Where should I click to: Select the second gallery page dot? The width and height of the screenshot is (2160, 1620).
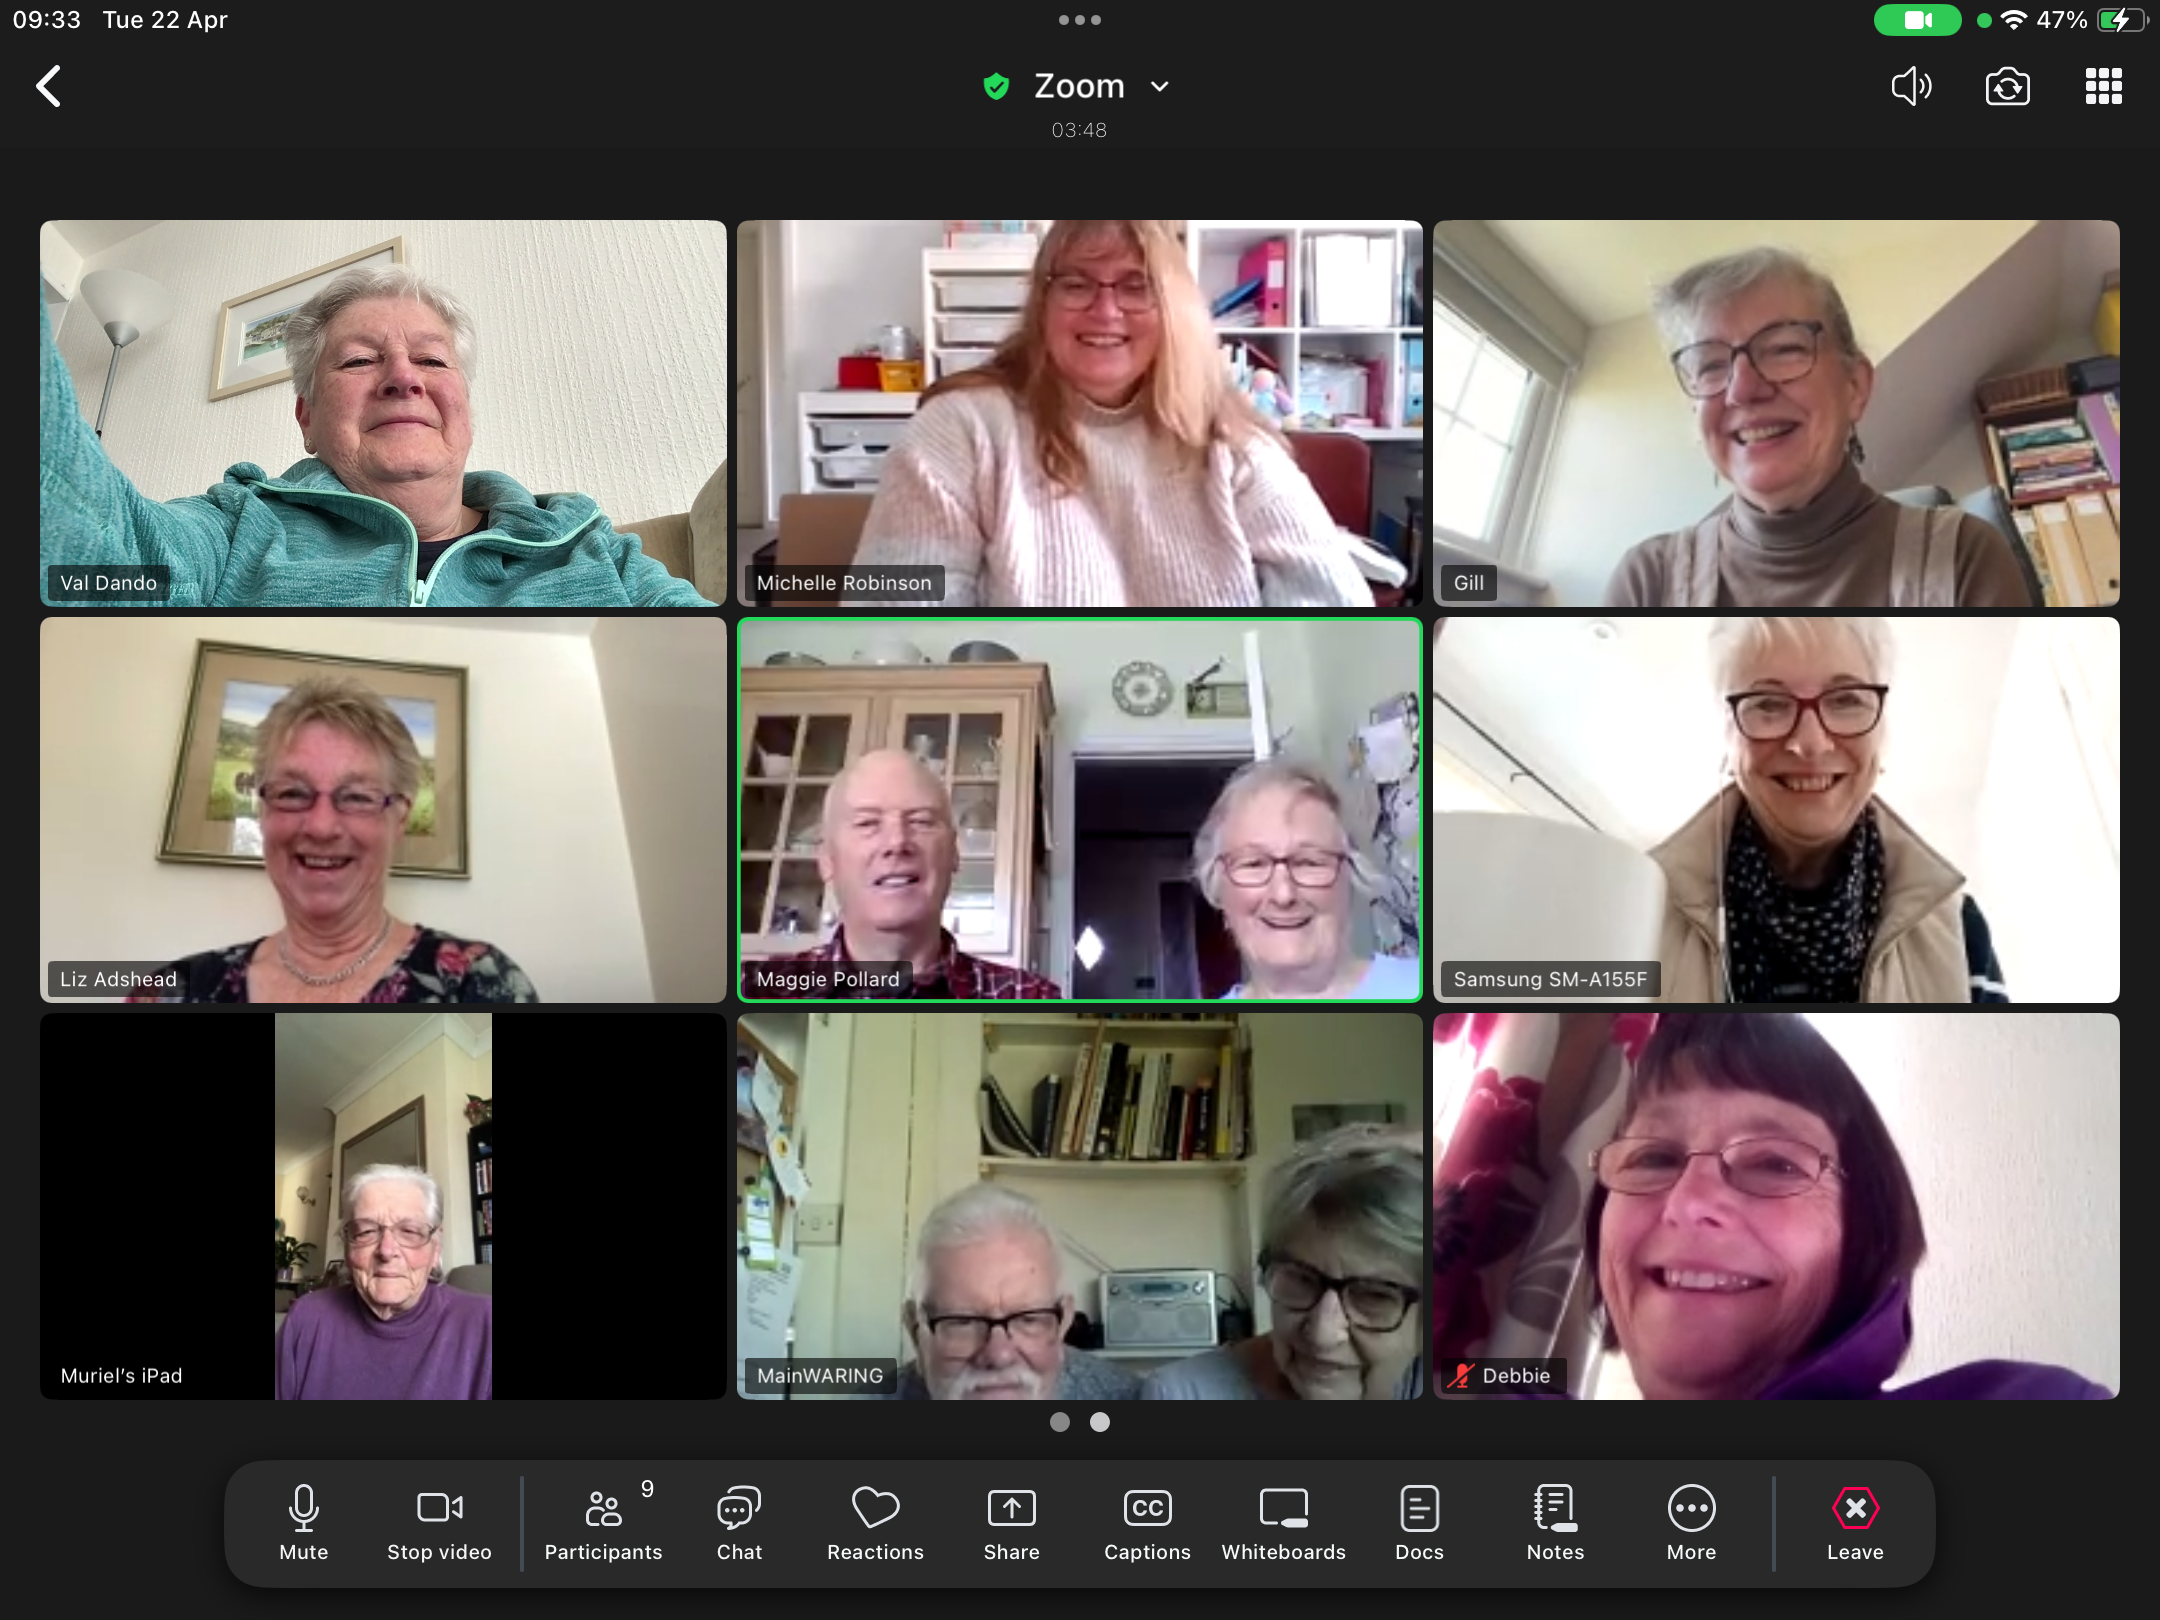(1100, 1422)
